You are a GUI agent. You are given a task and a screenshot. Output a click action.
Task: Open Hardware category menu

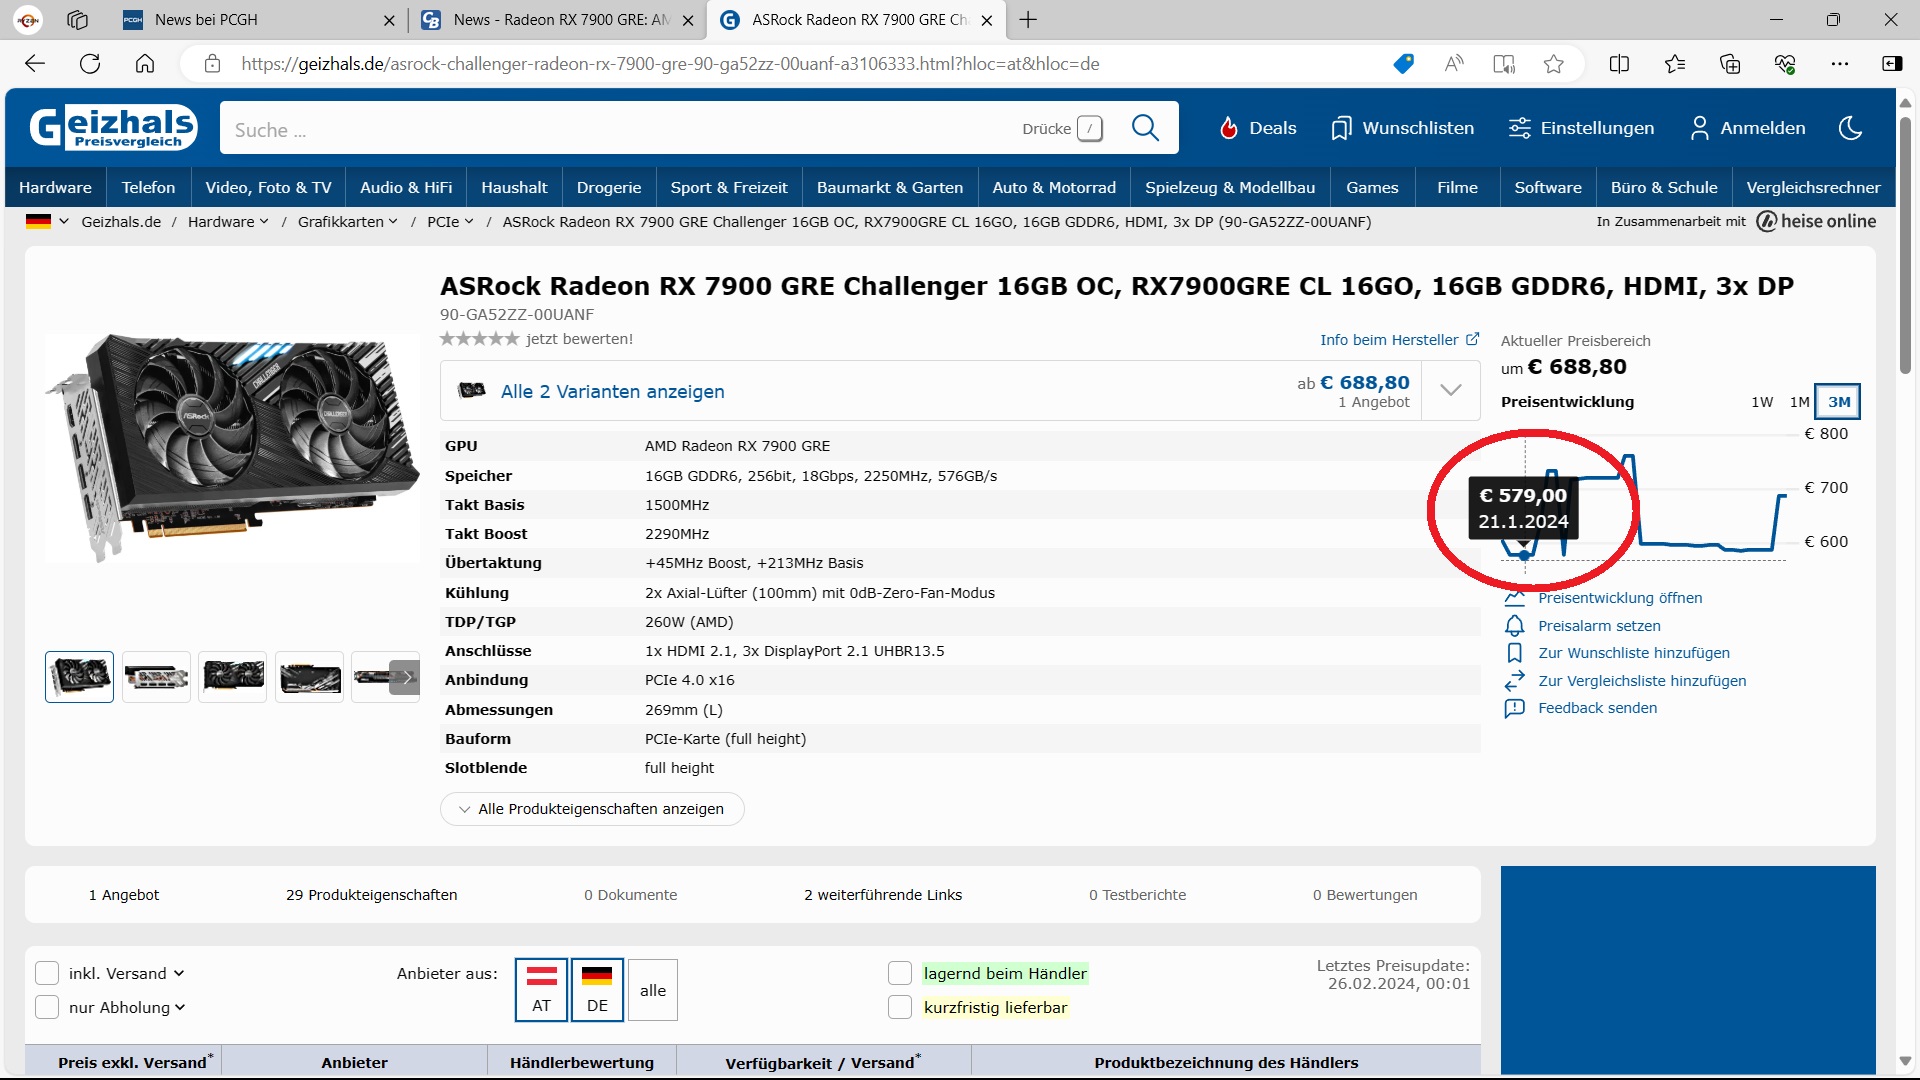click(55, 187)
